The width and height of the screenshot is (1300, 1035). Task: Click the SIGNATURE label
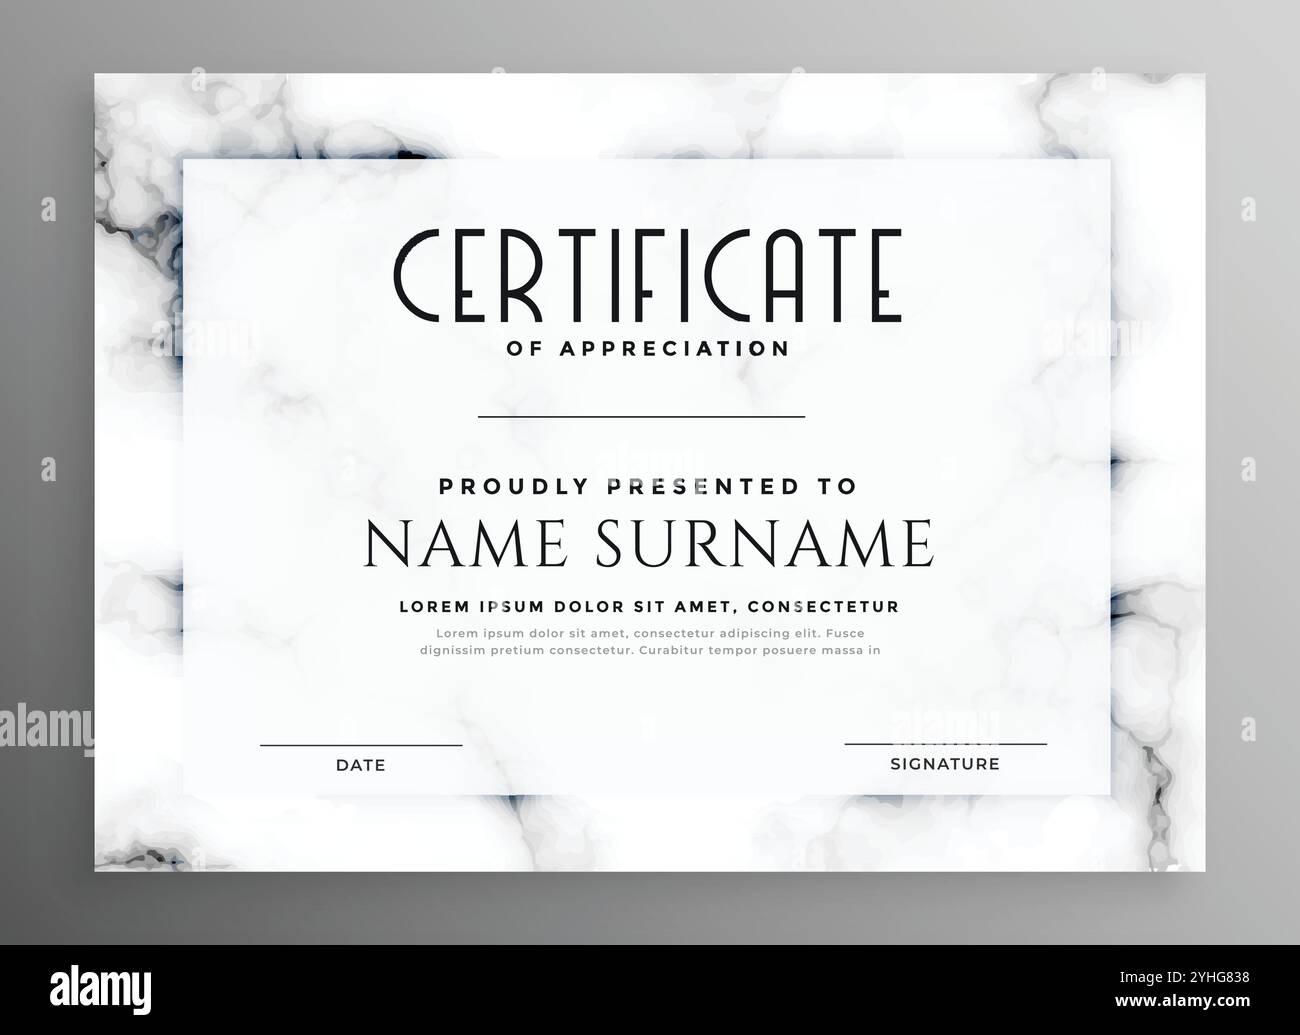pos(945,764)
